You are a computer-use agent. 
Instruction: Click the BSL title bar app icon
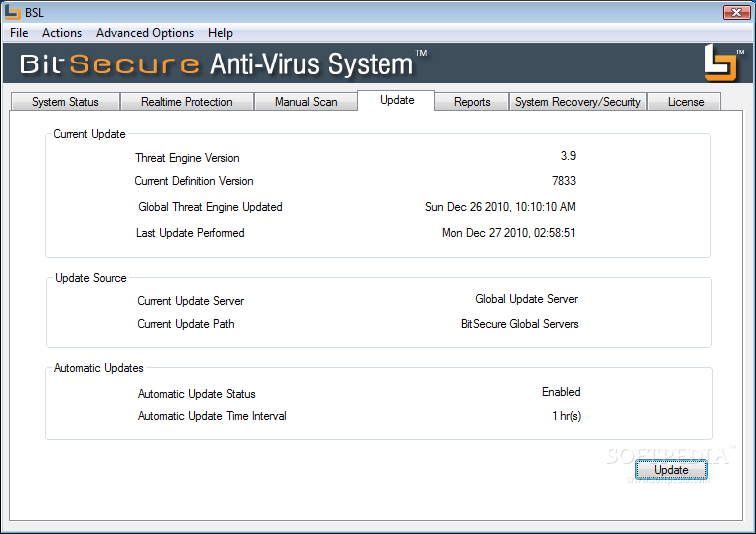[12, 12]
